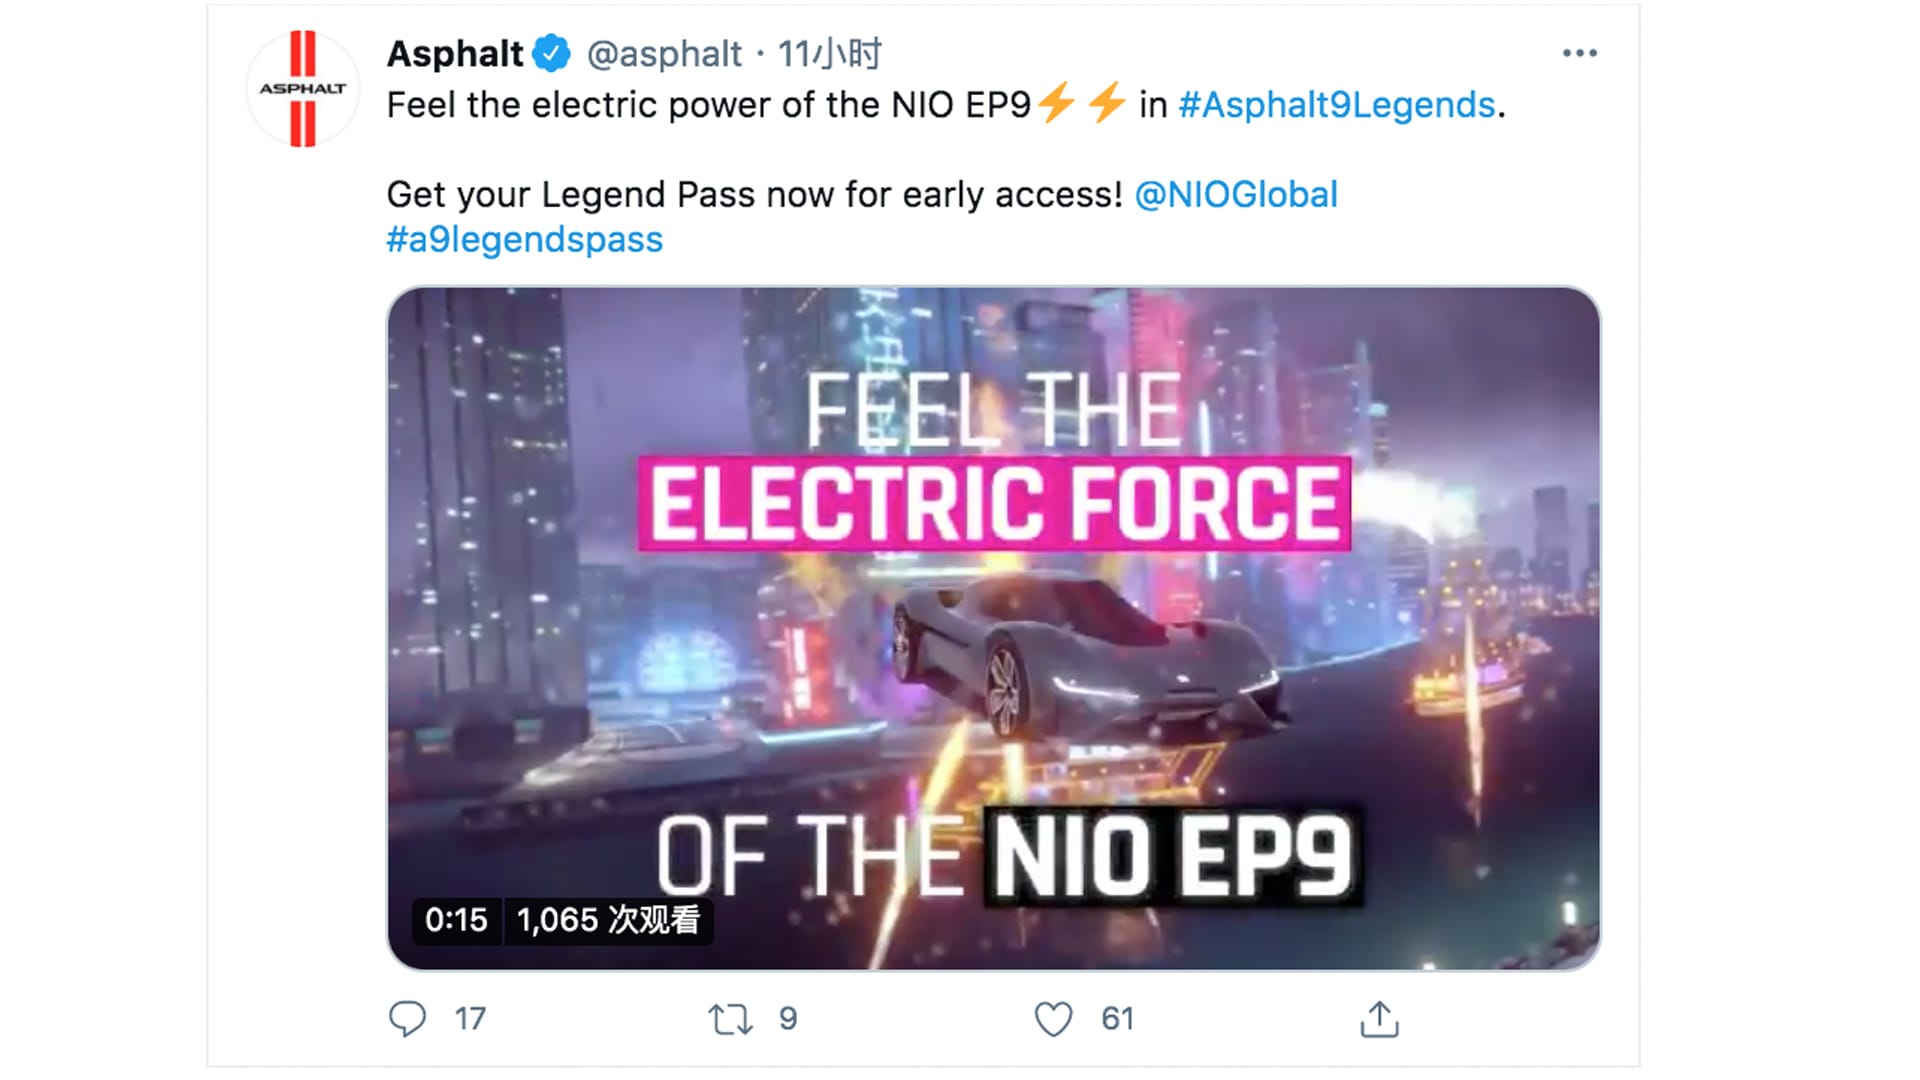1920x1080 pixels.
Task: Play the NIO EP9 video
Action: click(993, 628)
